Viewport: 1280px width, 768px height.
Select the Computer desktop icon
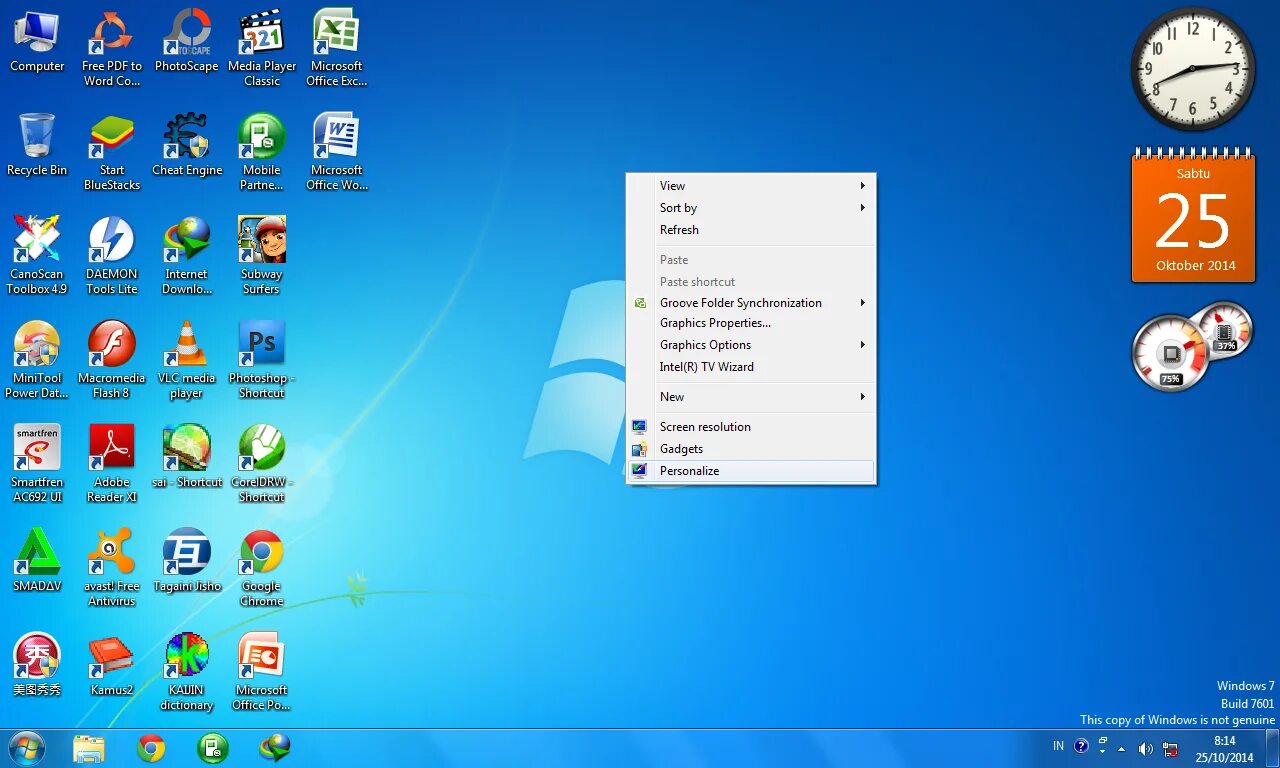pos(37,42)
